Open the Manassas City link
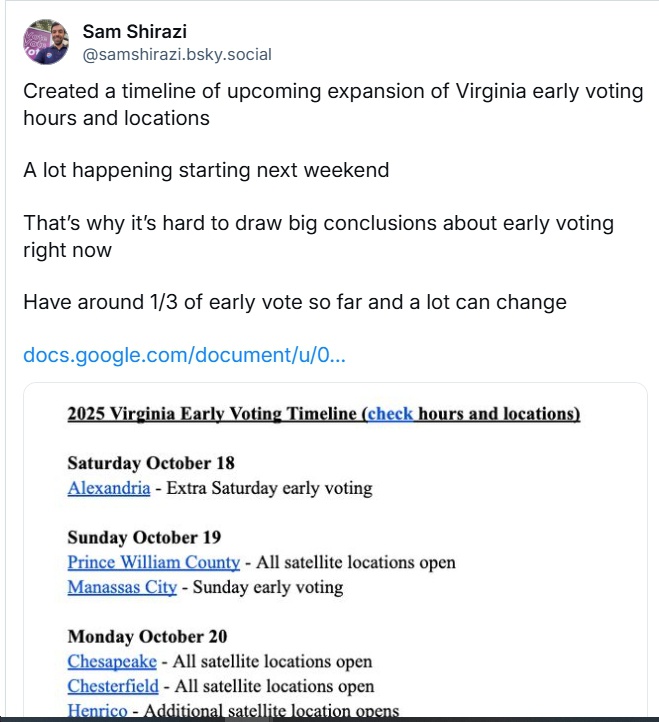 [122, 587]
